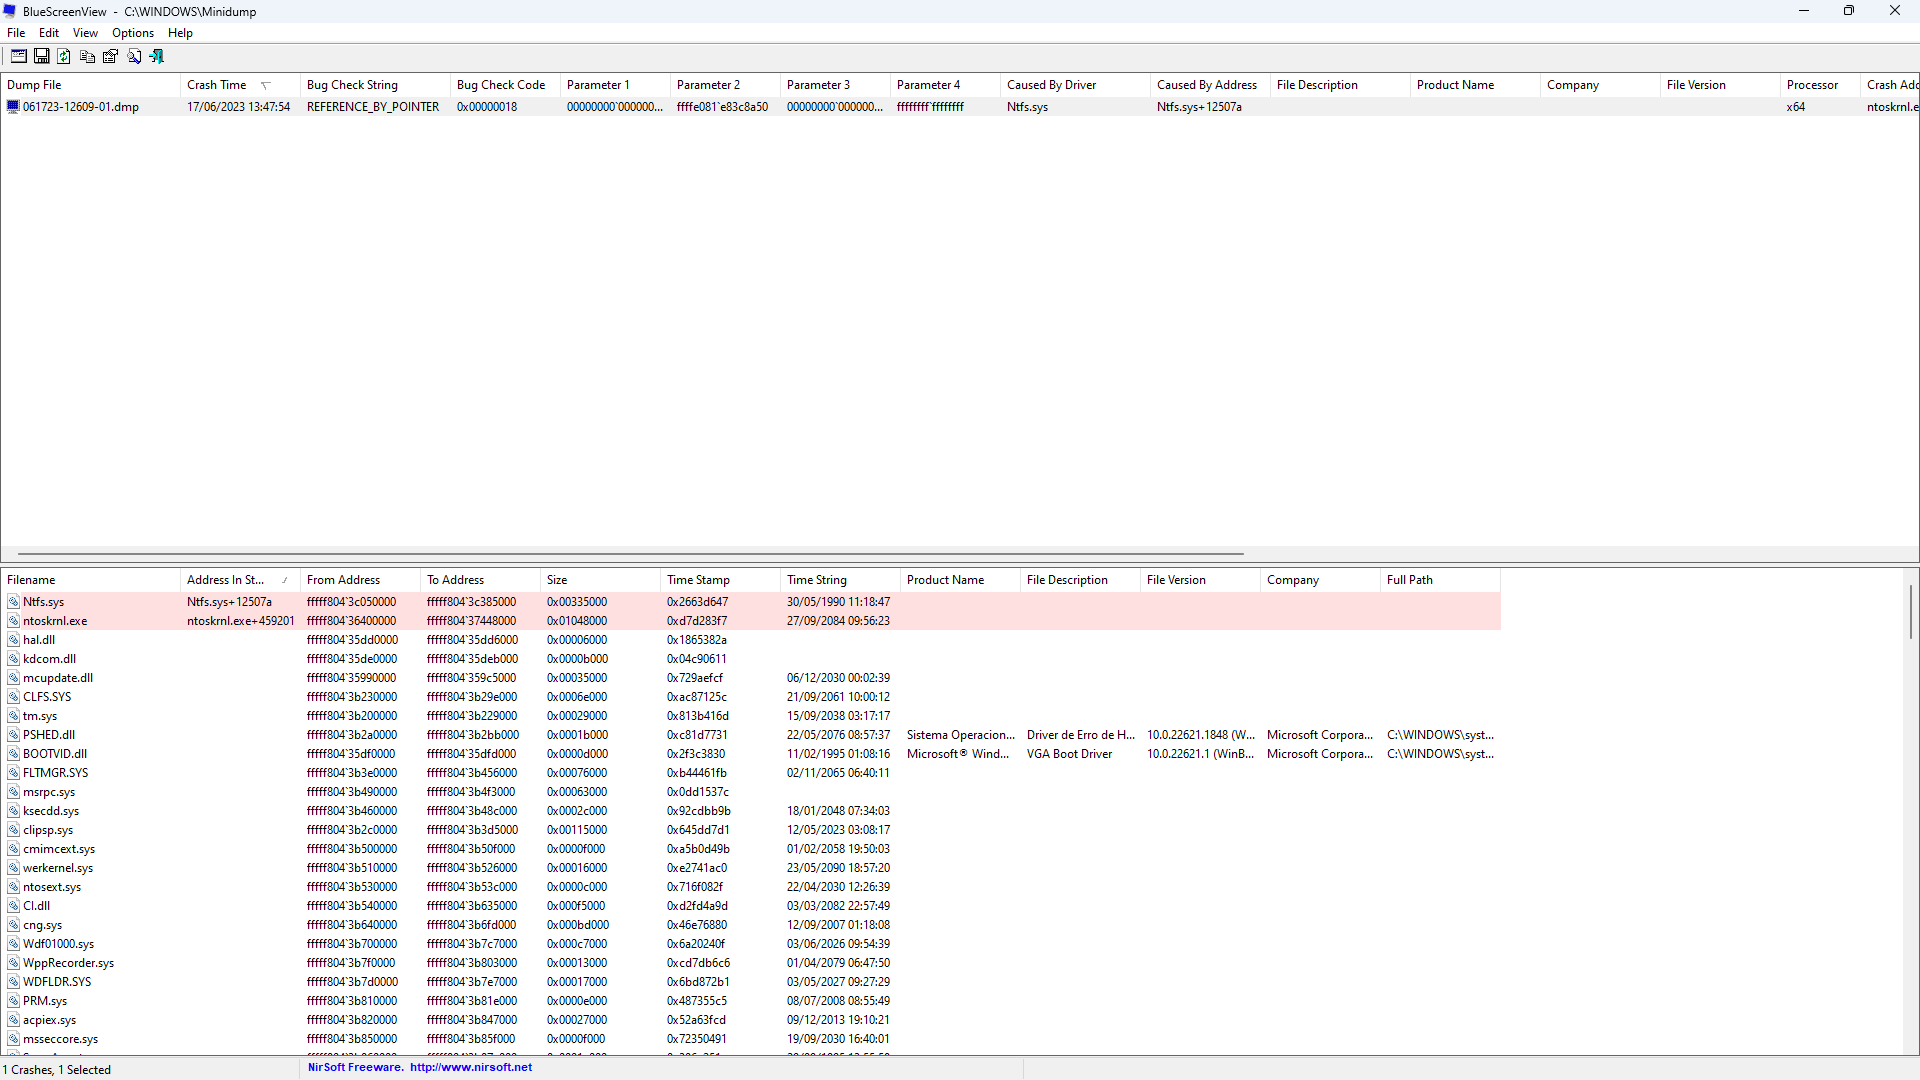The width and height of the screenshot is (1920, 1080).
Task: Click the Wdf01000.sys file icon
Action: 13,944
